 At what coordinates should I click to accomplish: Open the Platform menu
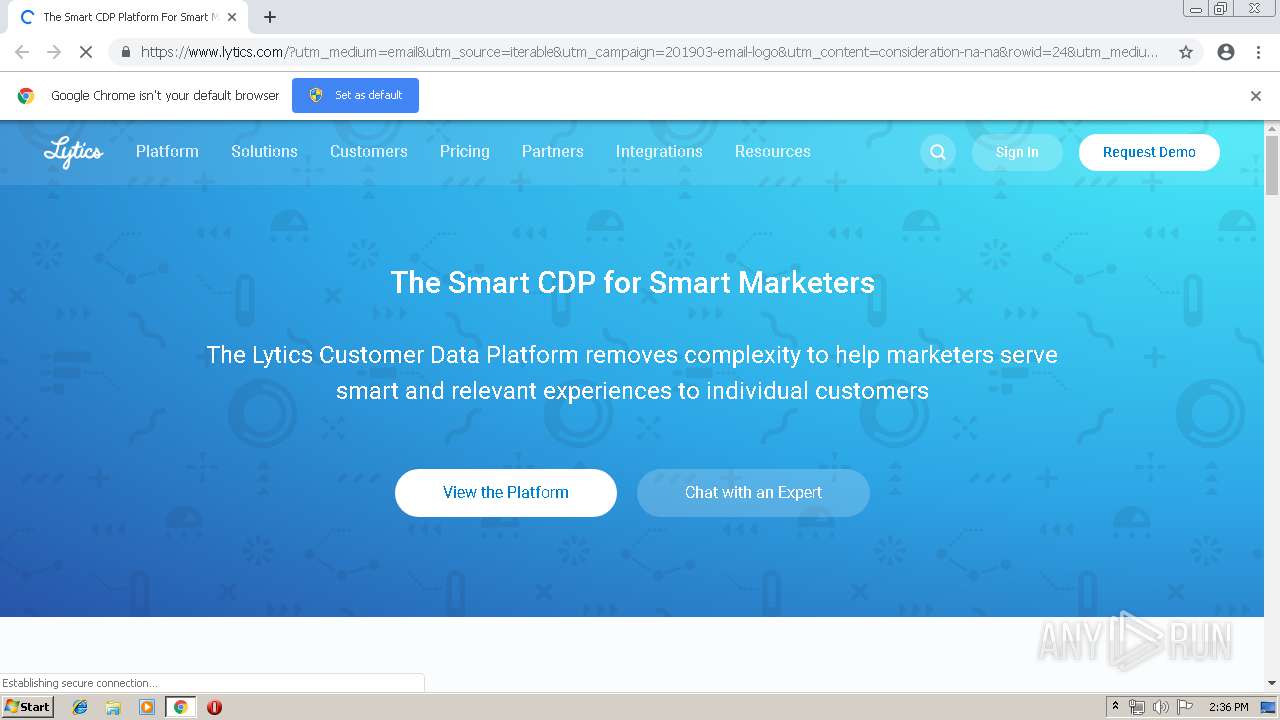167,152
